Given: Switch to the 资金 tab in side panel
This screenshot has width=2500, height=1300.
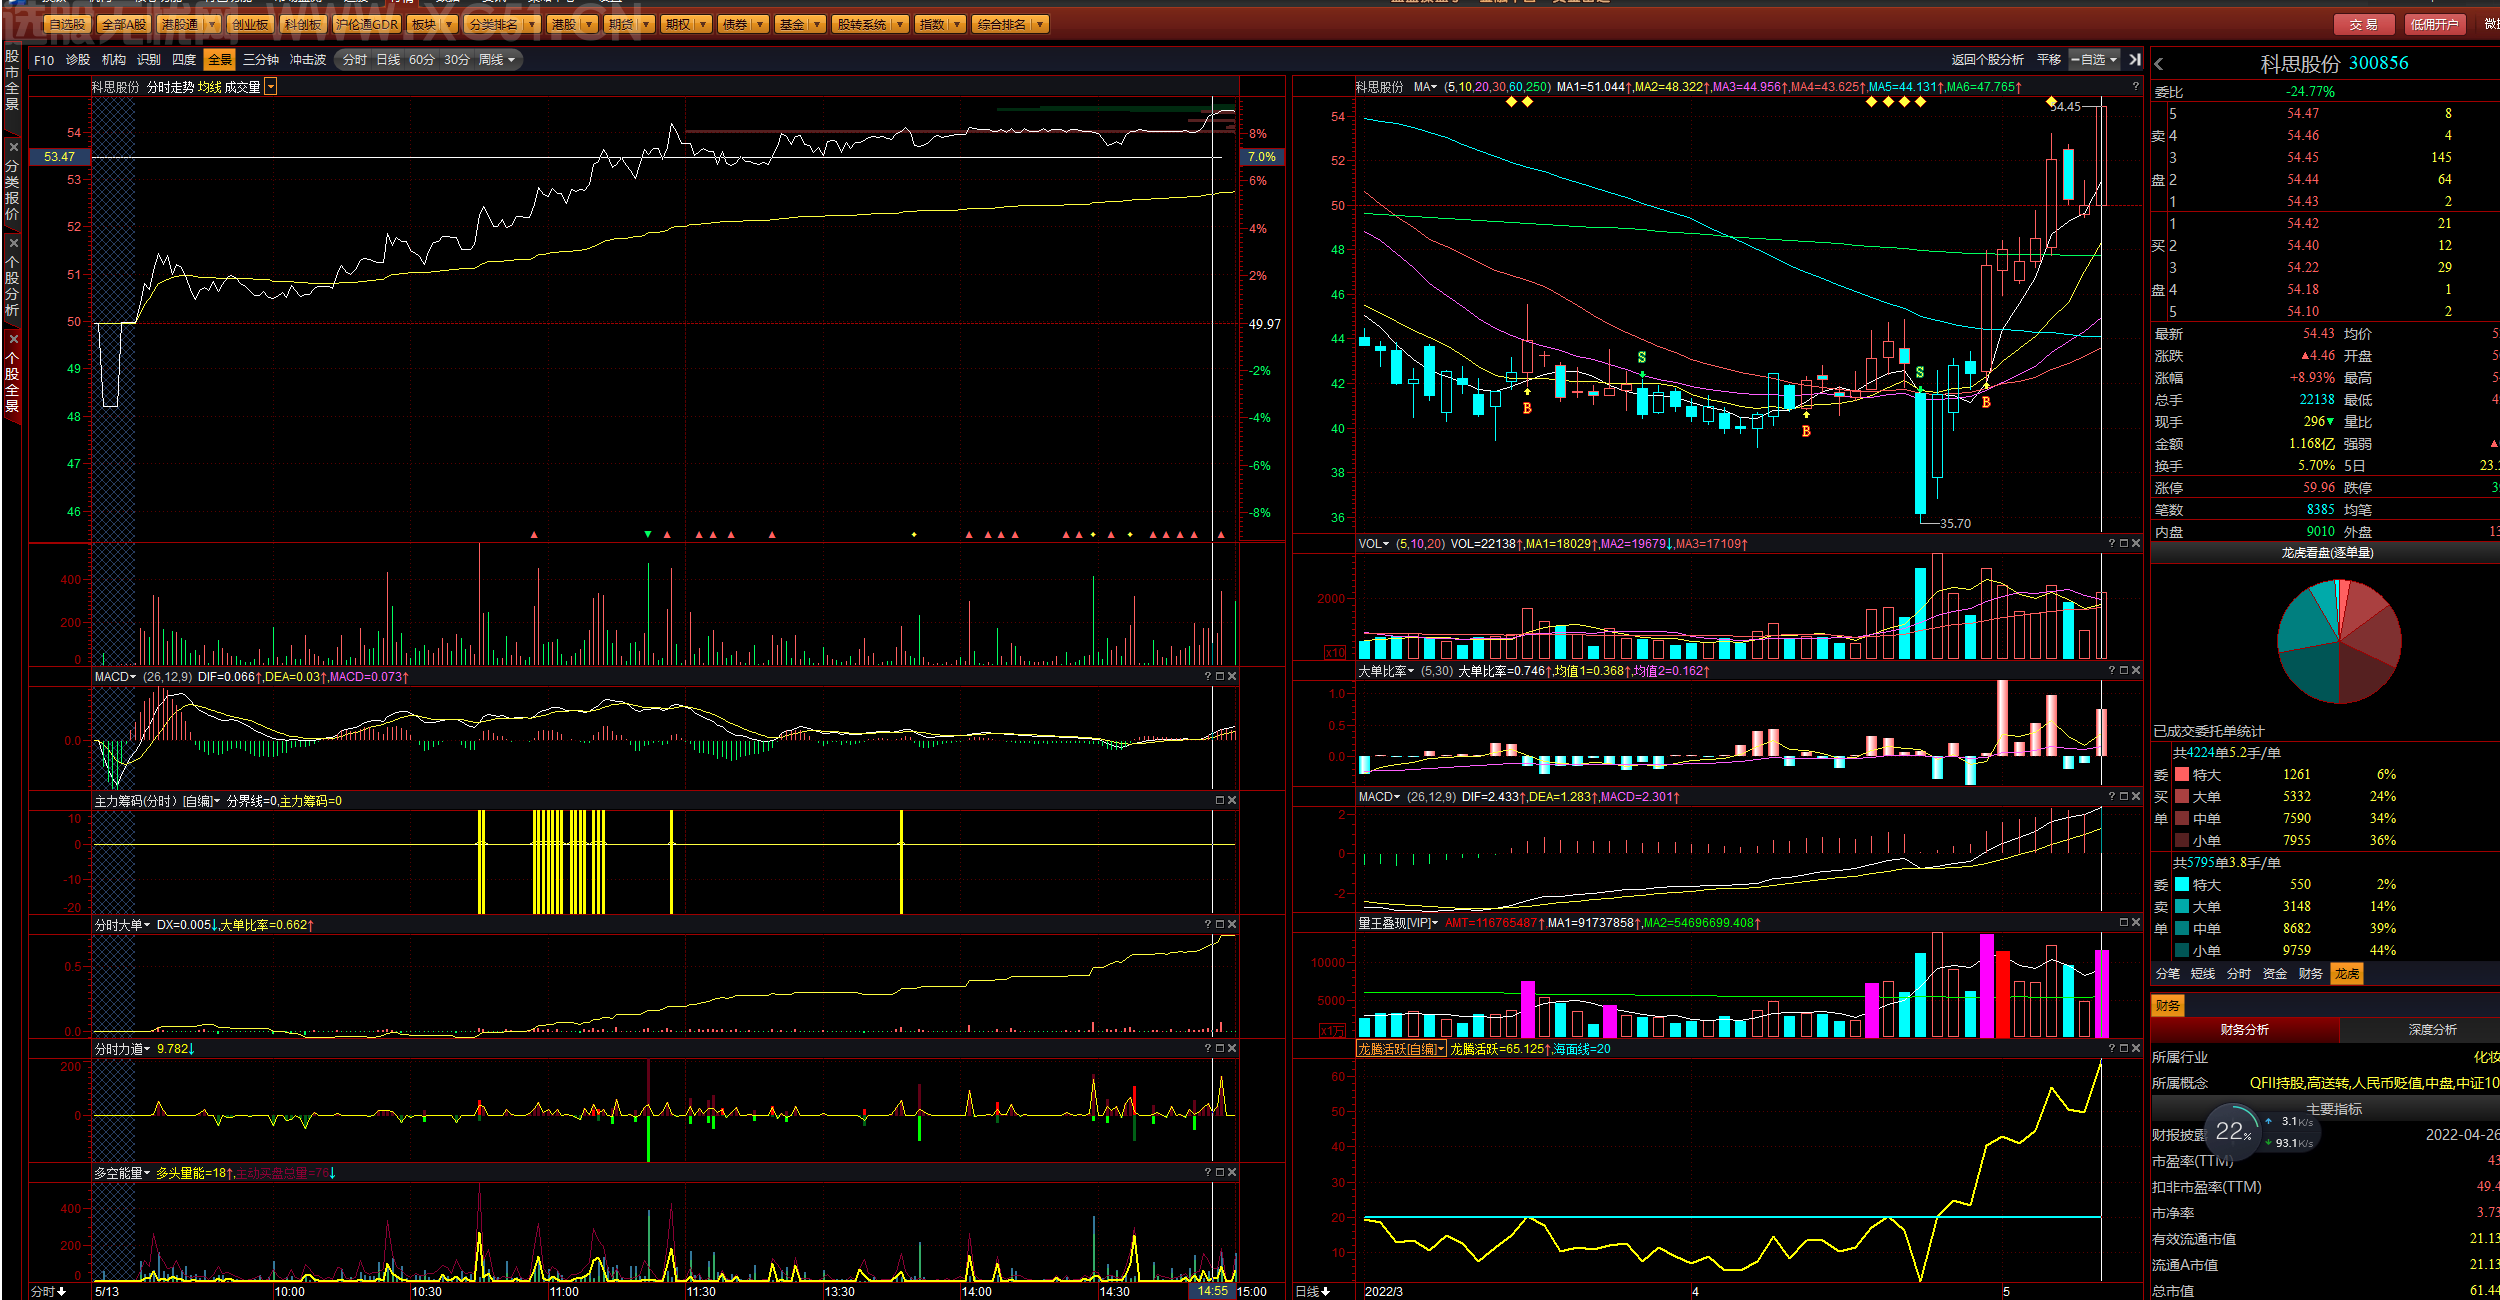Looking at the screenshot, I should coord(2274,974).
